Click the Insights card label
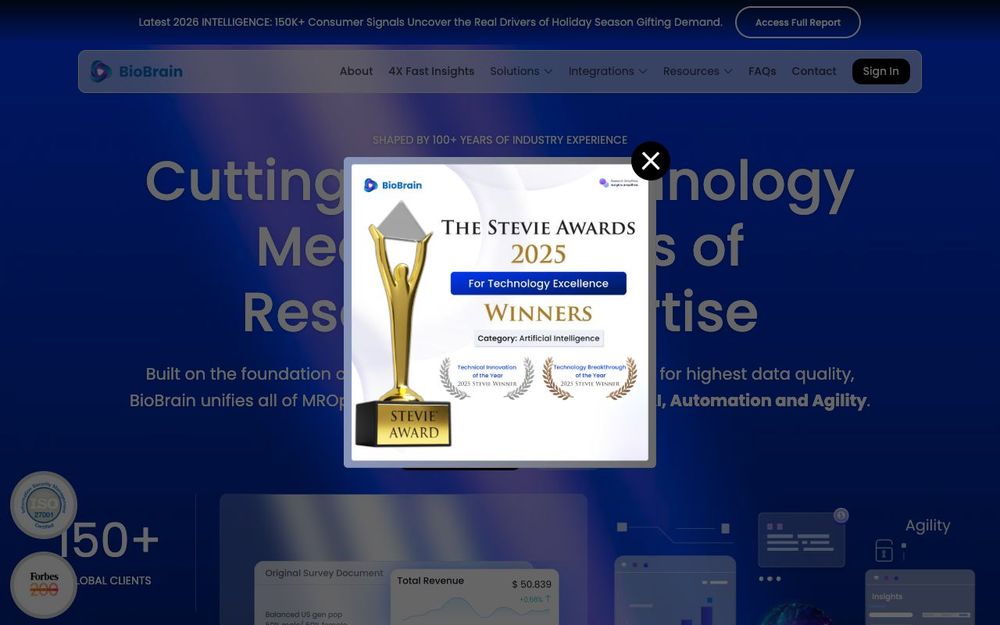This screenshot has width=1000, height=625. [886, 597]
